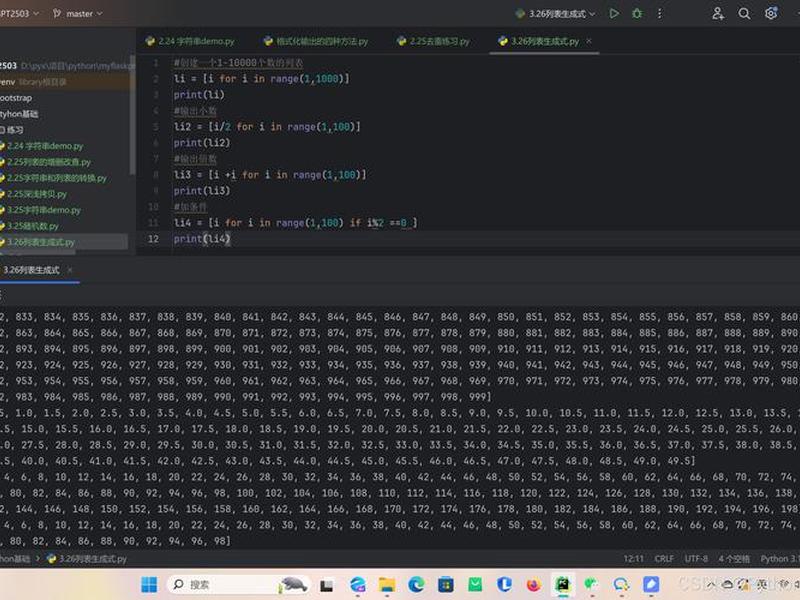The height and width of the screenshot is (600, 800).
Task: Open 2.25 拷贝.py file in project tree
Action: tap(37, 194)
